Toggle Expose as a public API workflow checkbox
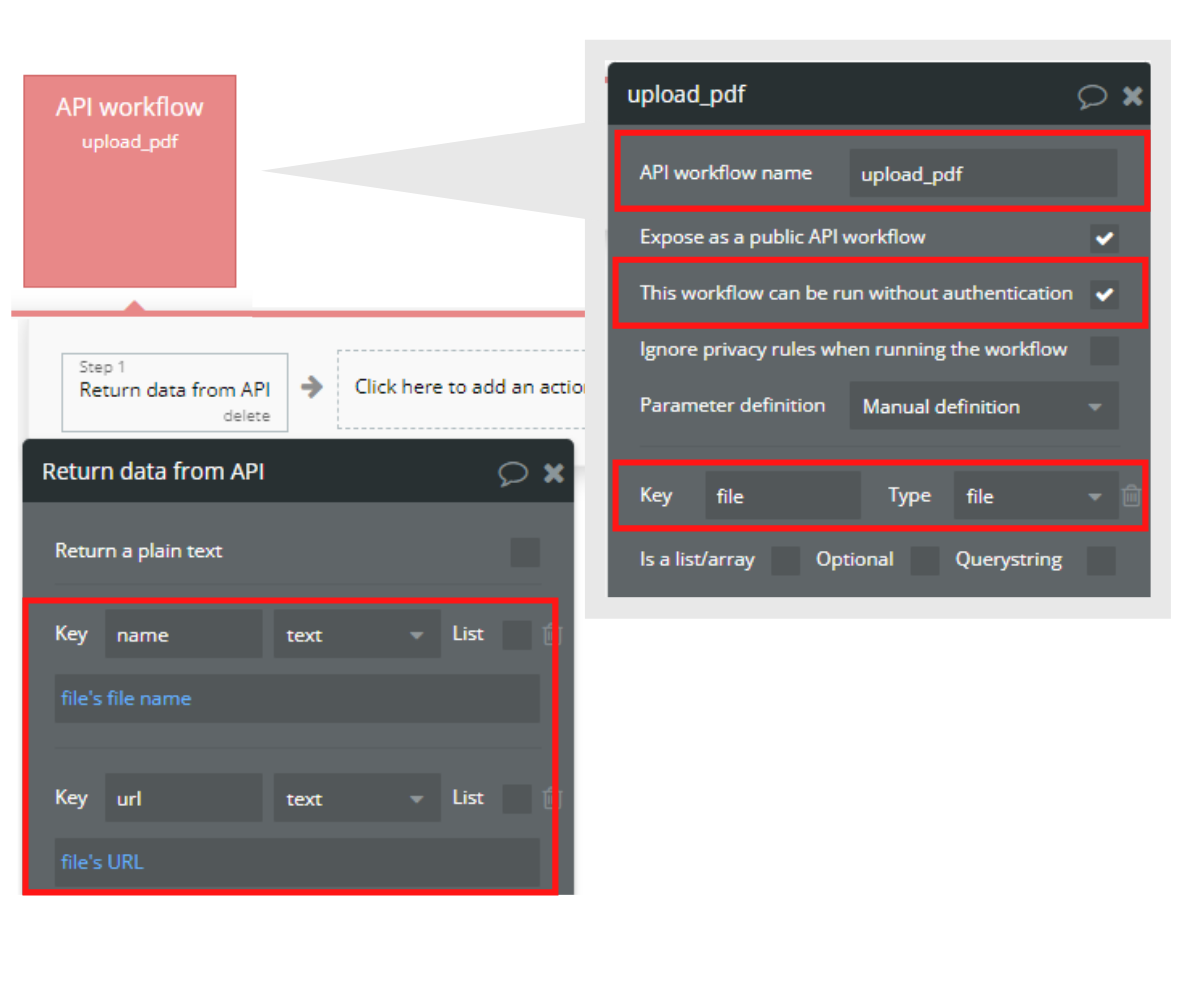 tap(1104, 238)
